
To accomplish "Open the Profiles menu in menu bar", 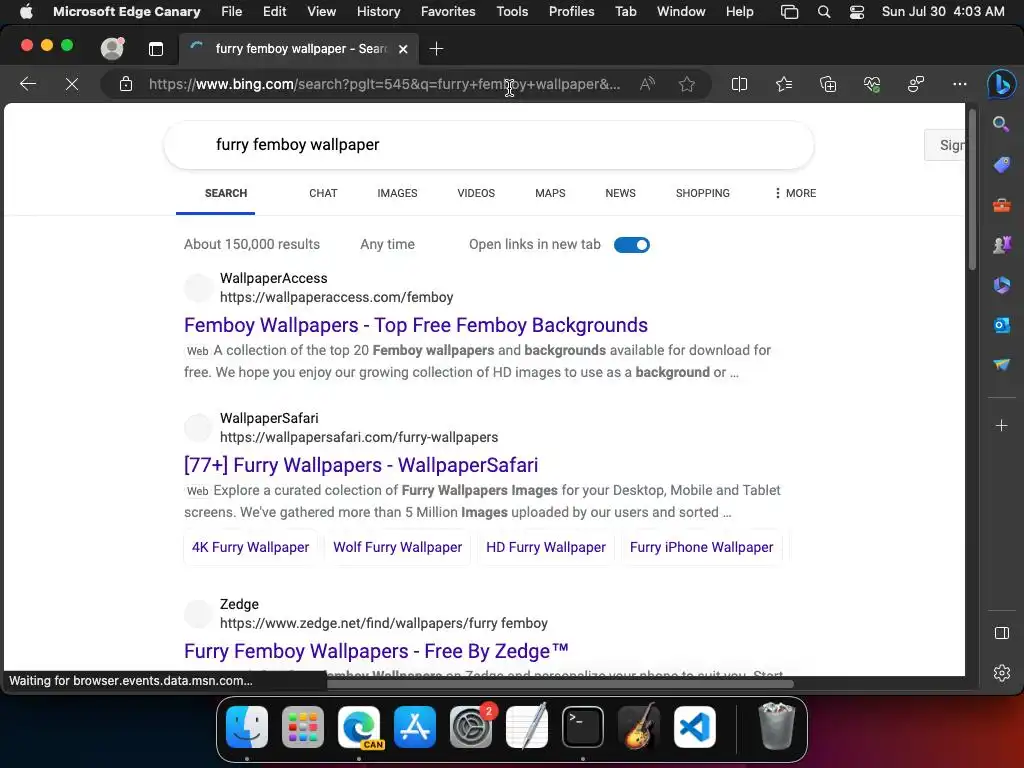I will pos(571,12).
